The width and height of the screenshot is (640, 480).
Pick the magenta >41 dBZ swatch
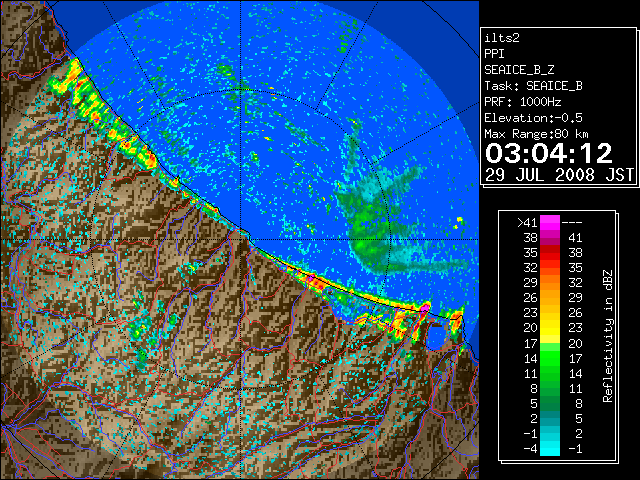point(550,223)
